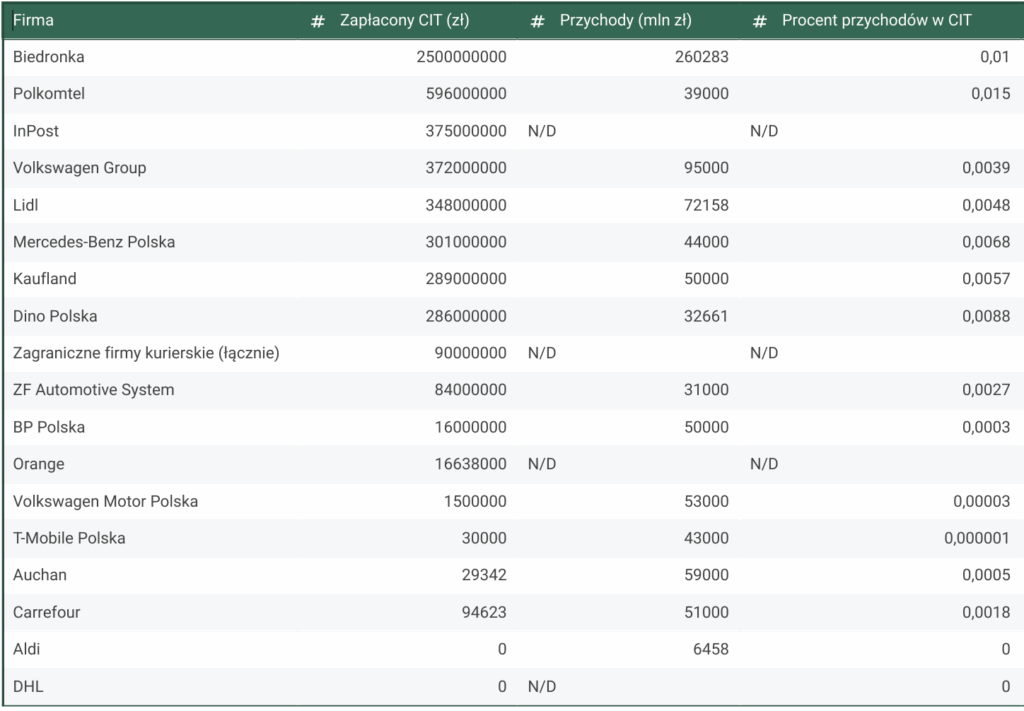Click the Polkomtel CIT value 596000000
This screenshot has width=1024, height=711.
pos(461,94)
